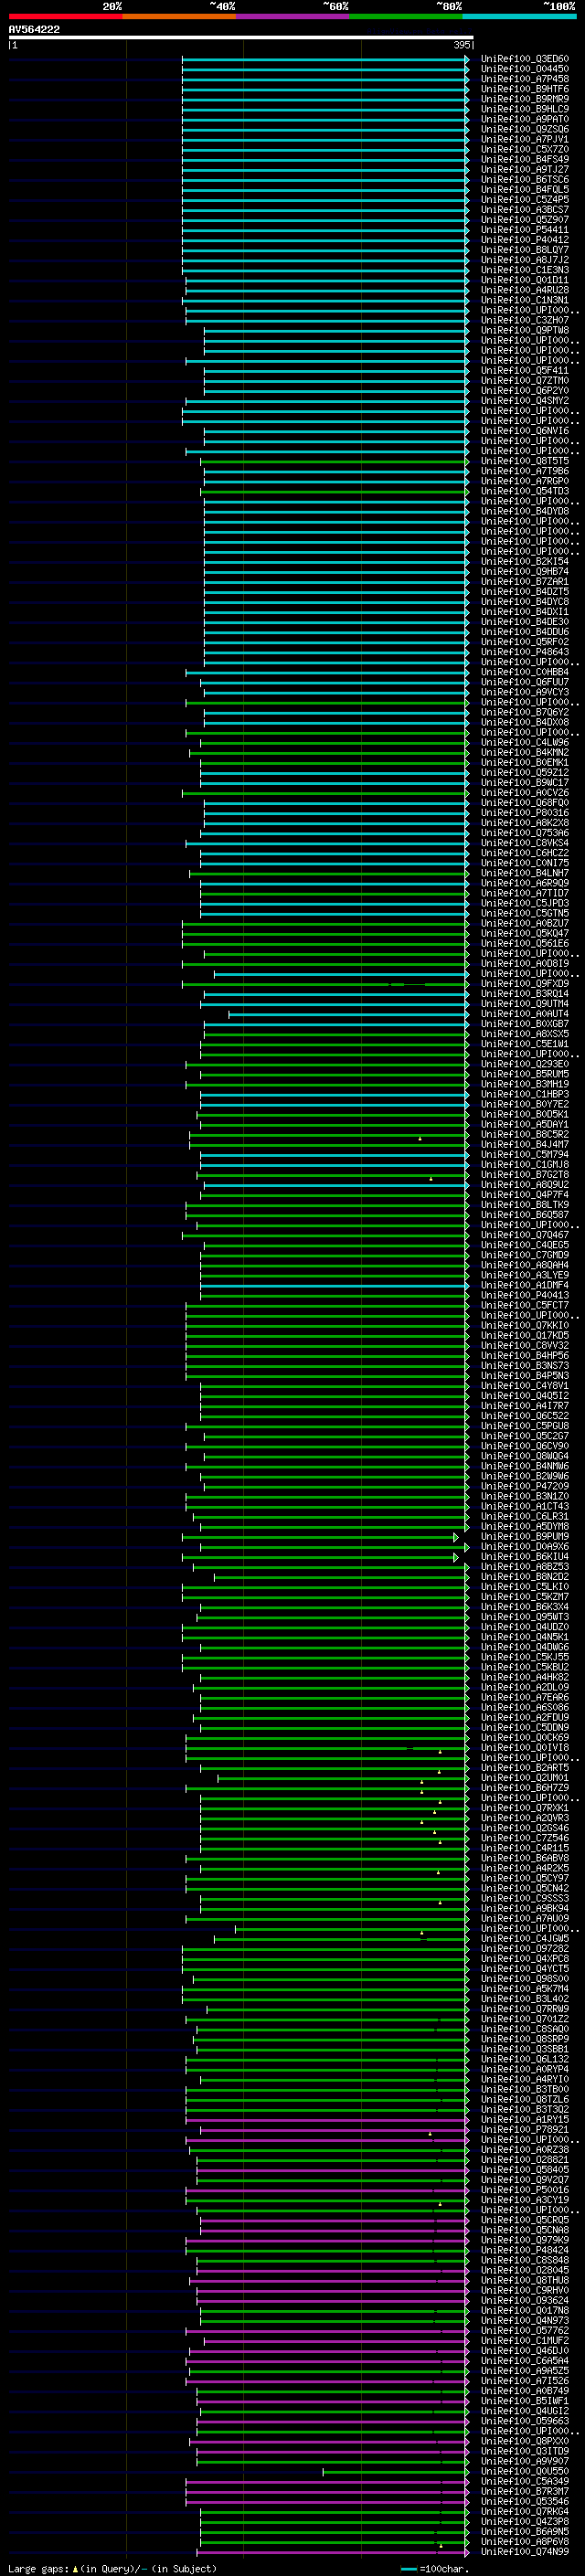This screenshot has width=585, height=2576.
Task: Click the orange ~40% identity legend segment
Action: 179,16
